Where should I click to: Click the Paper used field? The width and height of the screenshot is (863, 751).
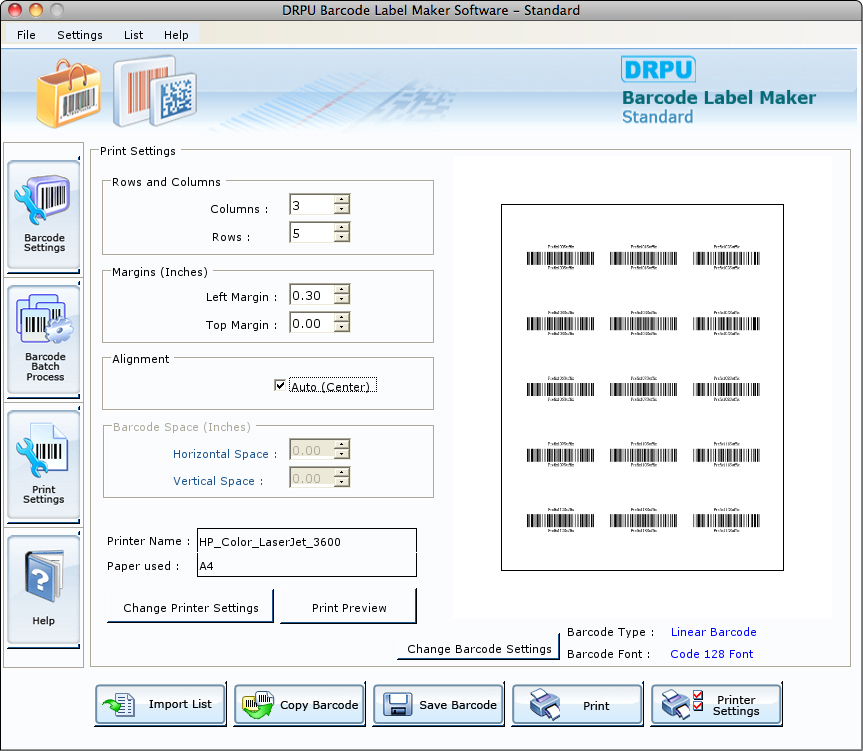[x=307, y=565]
